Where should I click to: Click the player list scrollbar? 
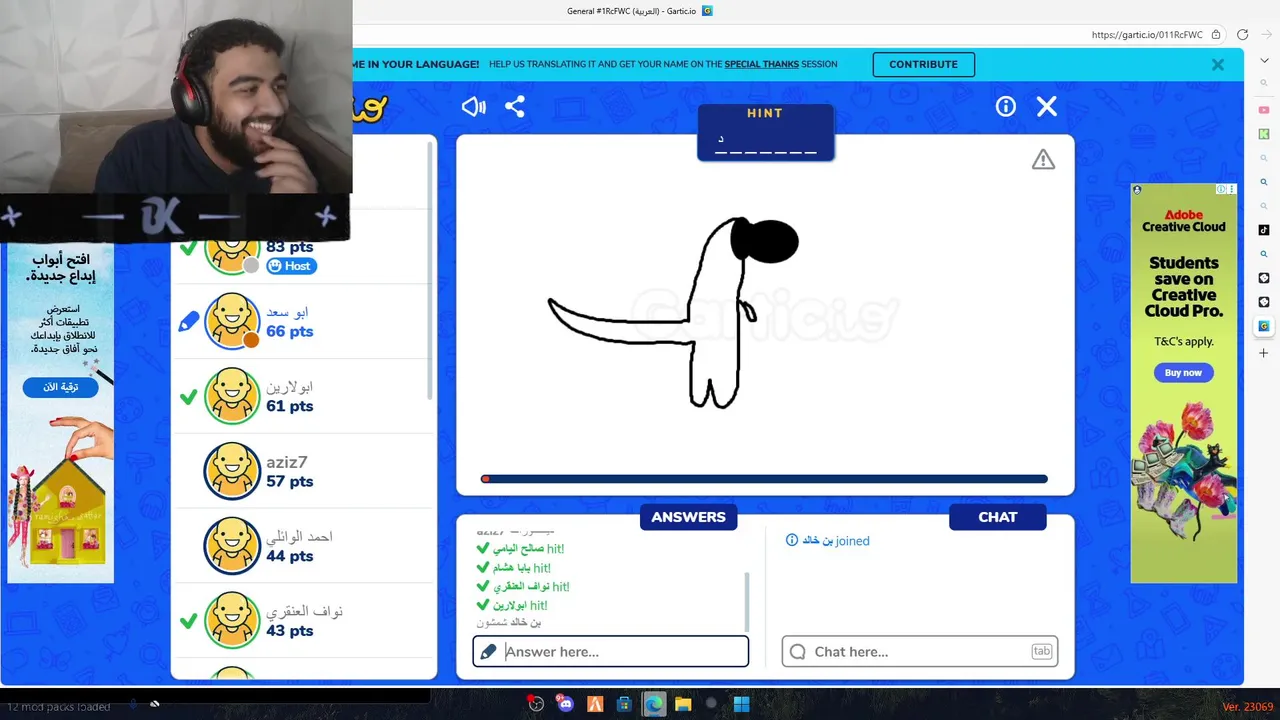[431, 270]
